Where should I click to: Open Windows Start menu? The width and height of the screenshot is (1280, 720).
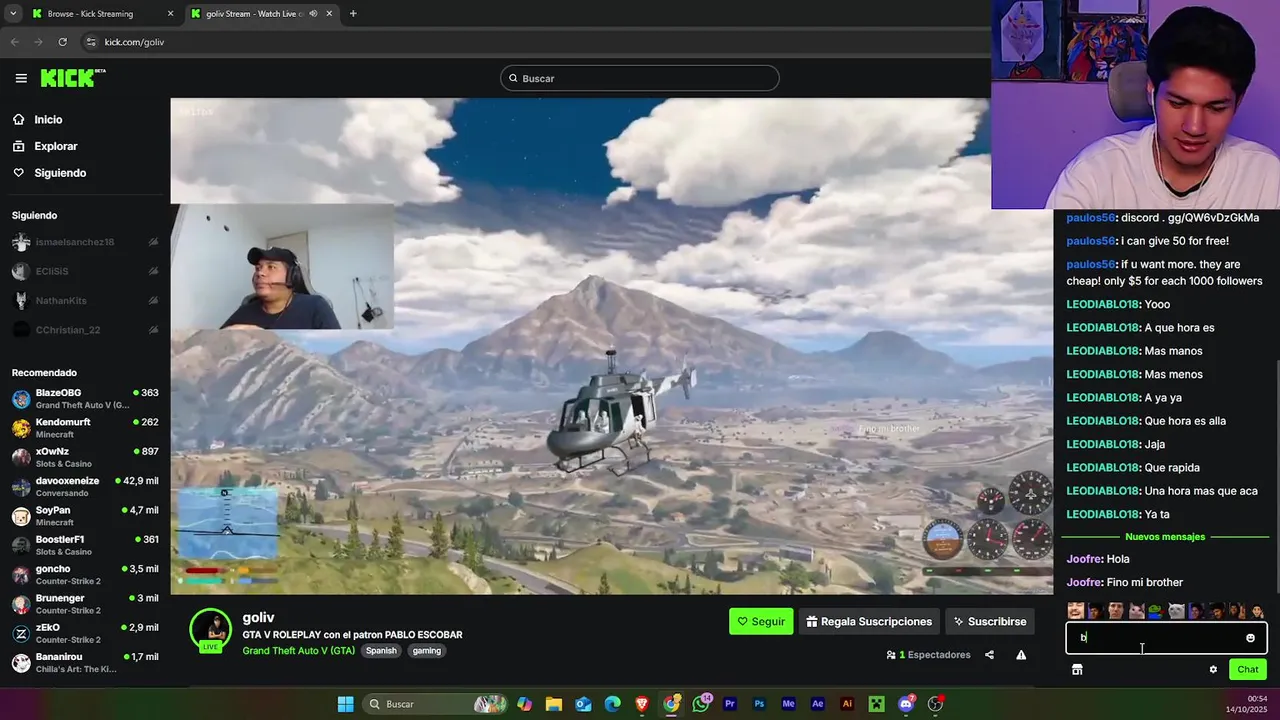click(x=345, y=704)
